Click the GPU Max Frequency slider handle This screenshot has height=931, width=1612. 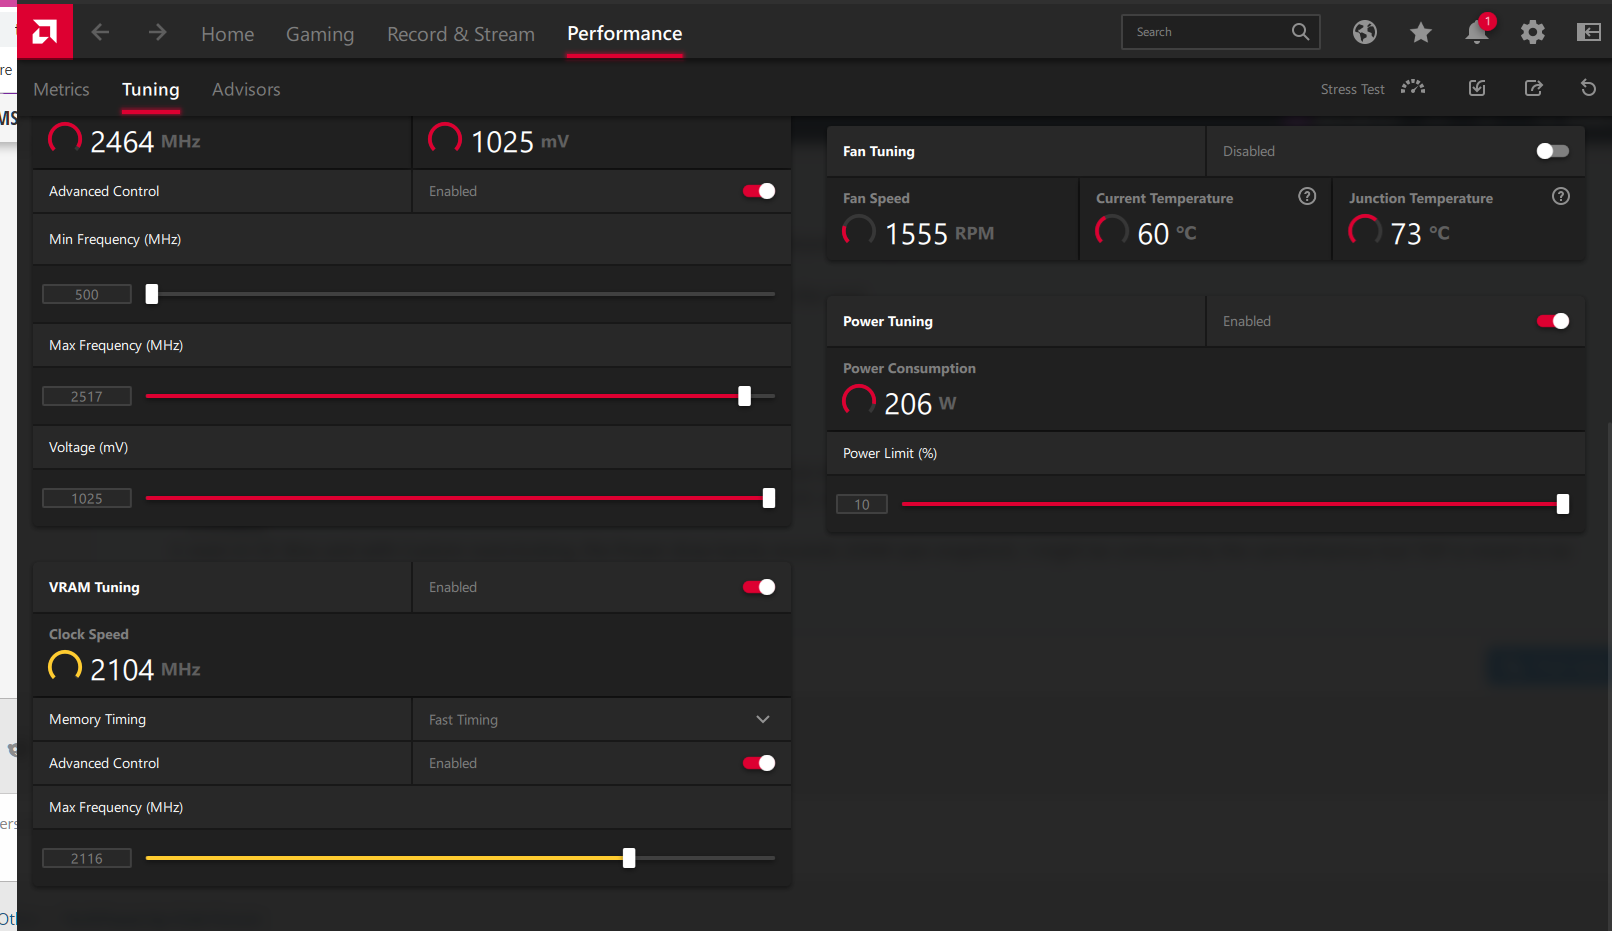744,396
